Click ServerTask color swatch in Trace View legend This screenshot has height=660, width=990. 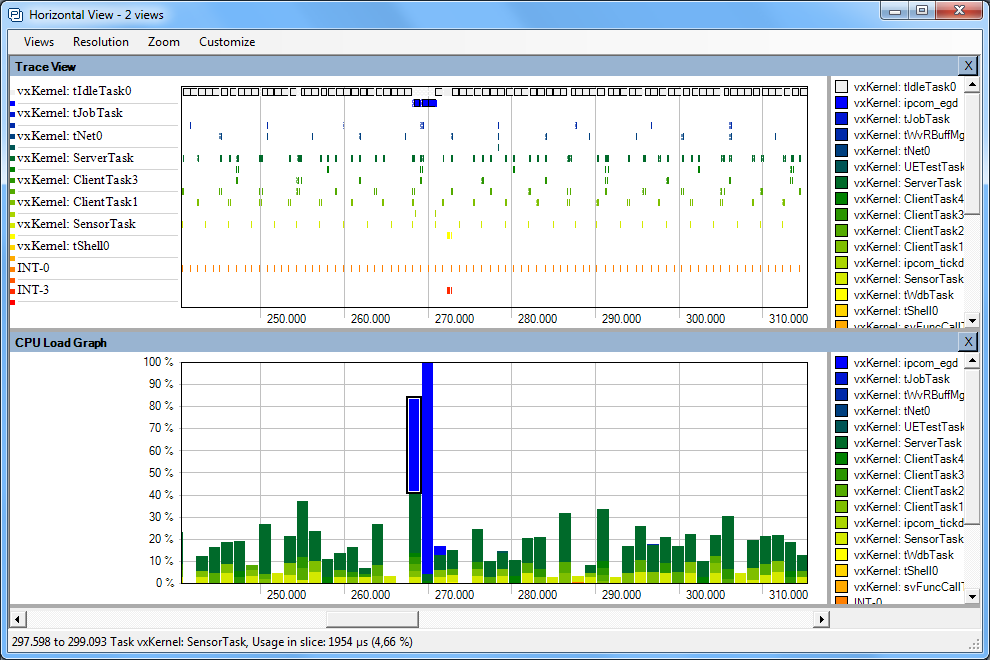pos(841,183)
